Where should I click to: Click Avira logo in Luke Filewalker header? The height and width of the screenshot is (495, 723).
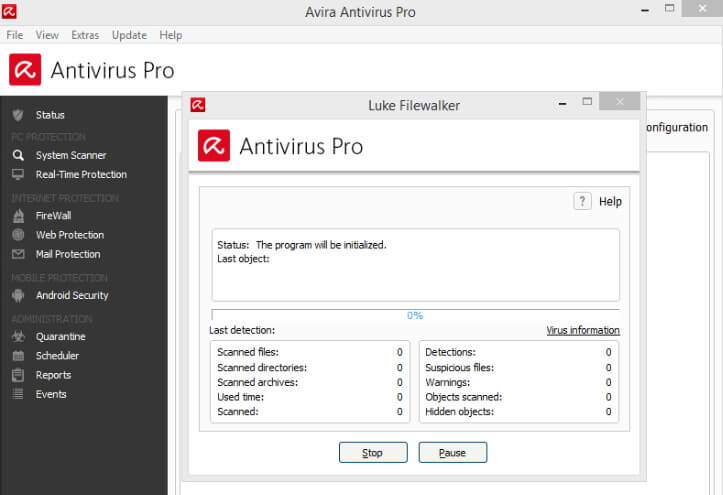214,146
